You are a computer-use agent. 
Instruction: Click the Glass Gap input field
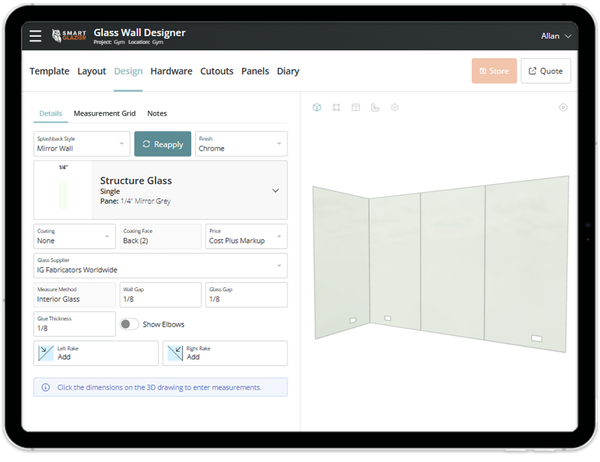click(246, 295)
